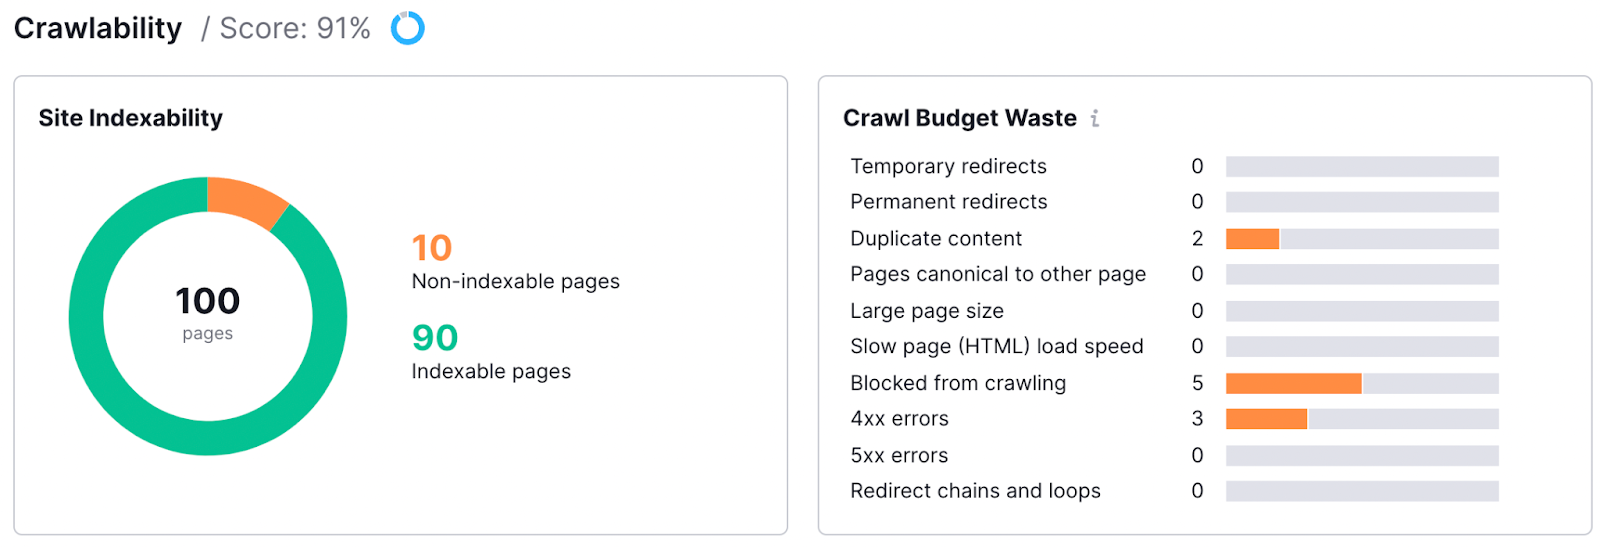The width and height of the screenshot is (1600, 547).
Task: Select the Large page size row
Action: click(x=926, y=311)
